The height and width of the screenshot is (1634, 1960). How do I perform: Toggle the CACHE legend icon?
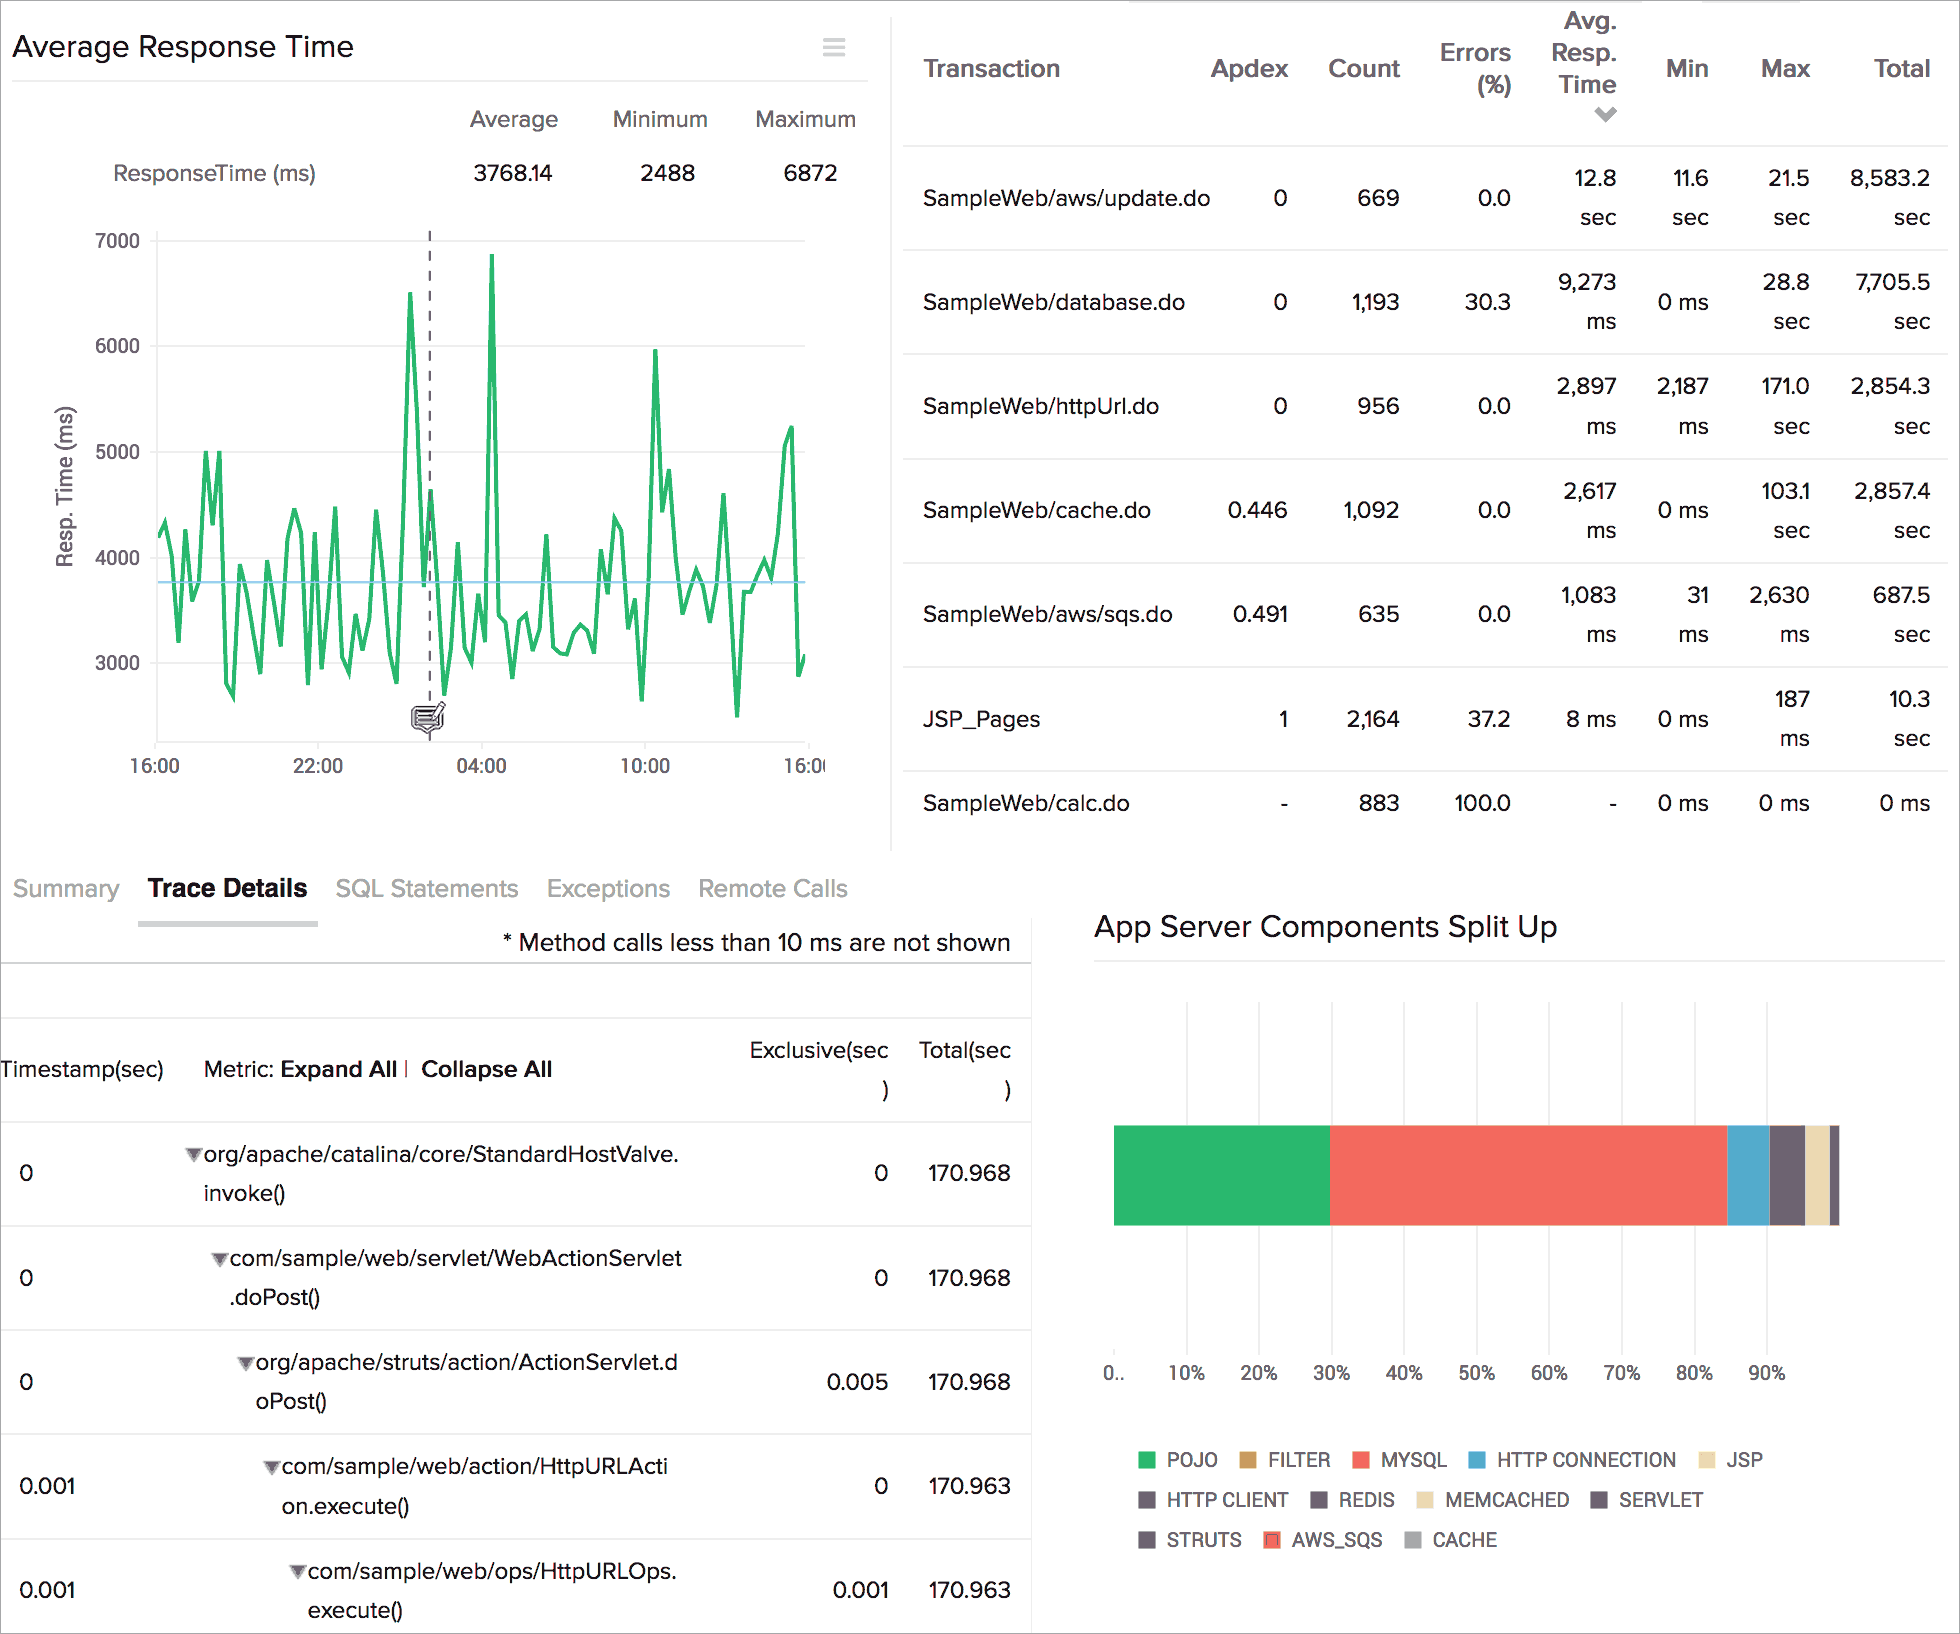coord(1413,1540)
